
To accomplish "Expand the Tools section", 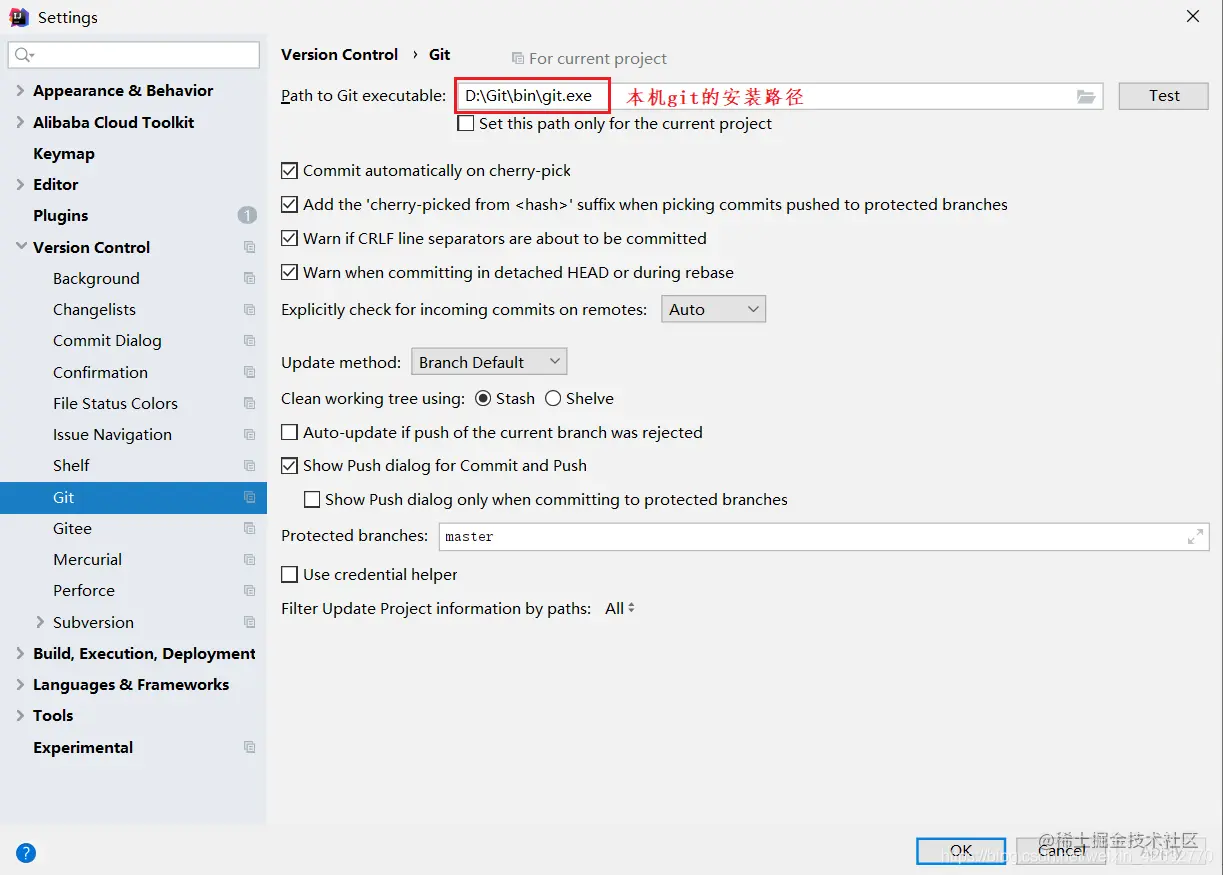I will 20,715.
